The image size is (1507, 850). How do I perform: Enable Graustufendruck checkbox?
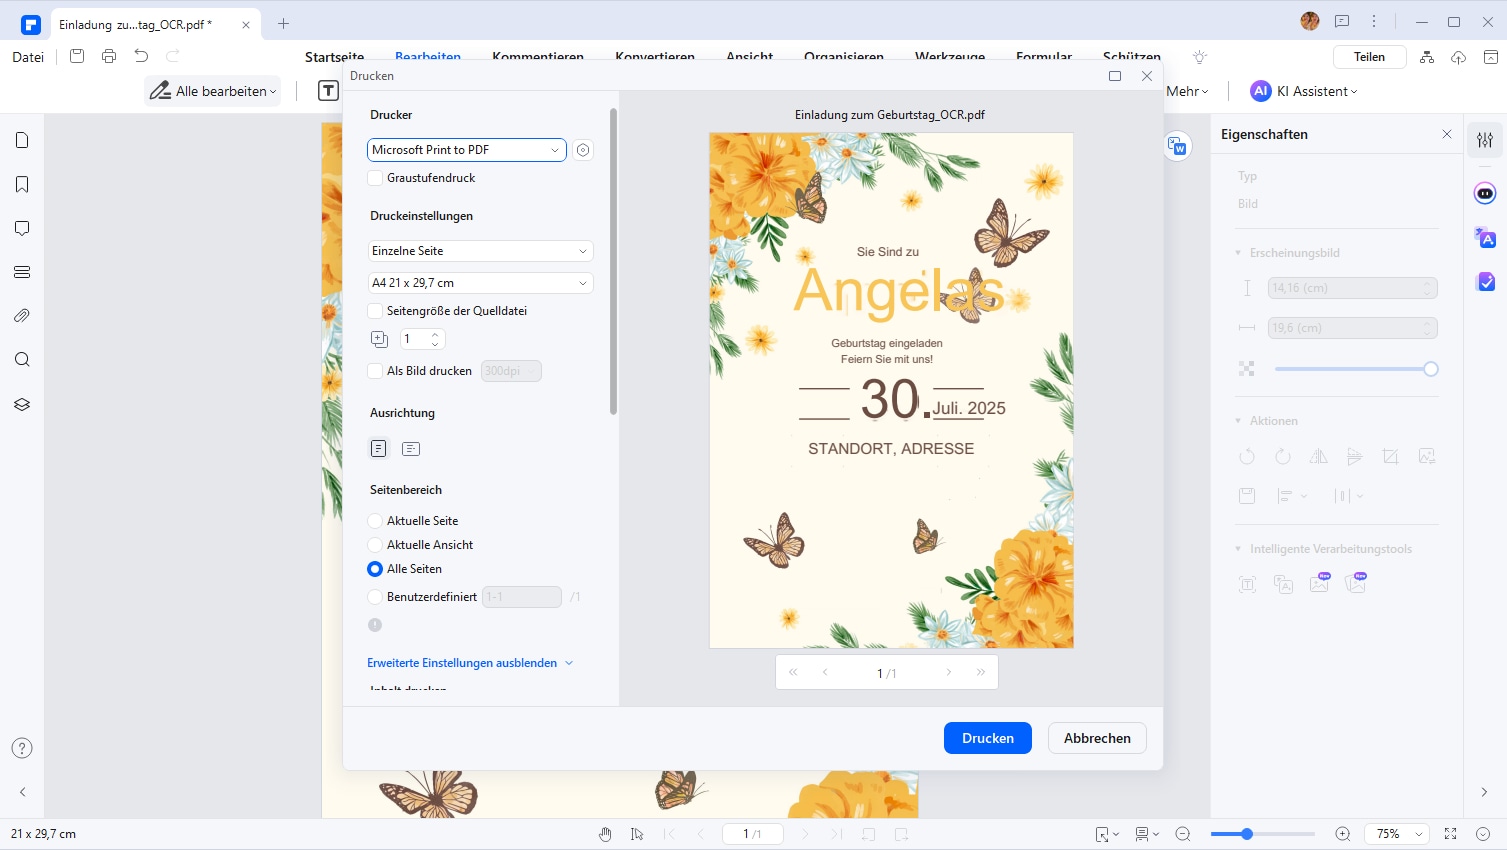pos(375,178)
